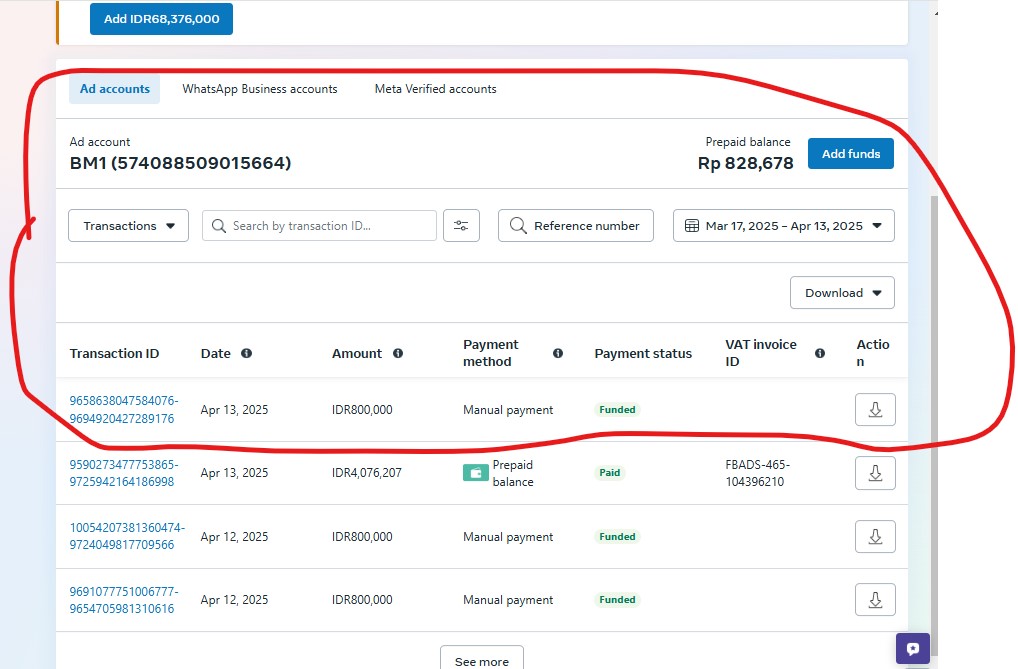Click the filter settings icon beside search
Image resolution: width=1018 pixels, height=669 pixels.
coord(461,226)
